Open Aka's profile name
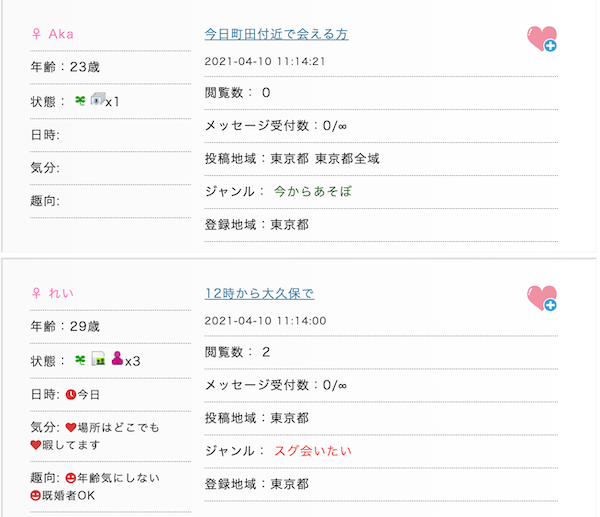Viewport: 600px width, 517px height. (62, 34)
